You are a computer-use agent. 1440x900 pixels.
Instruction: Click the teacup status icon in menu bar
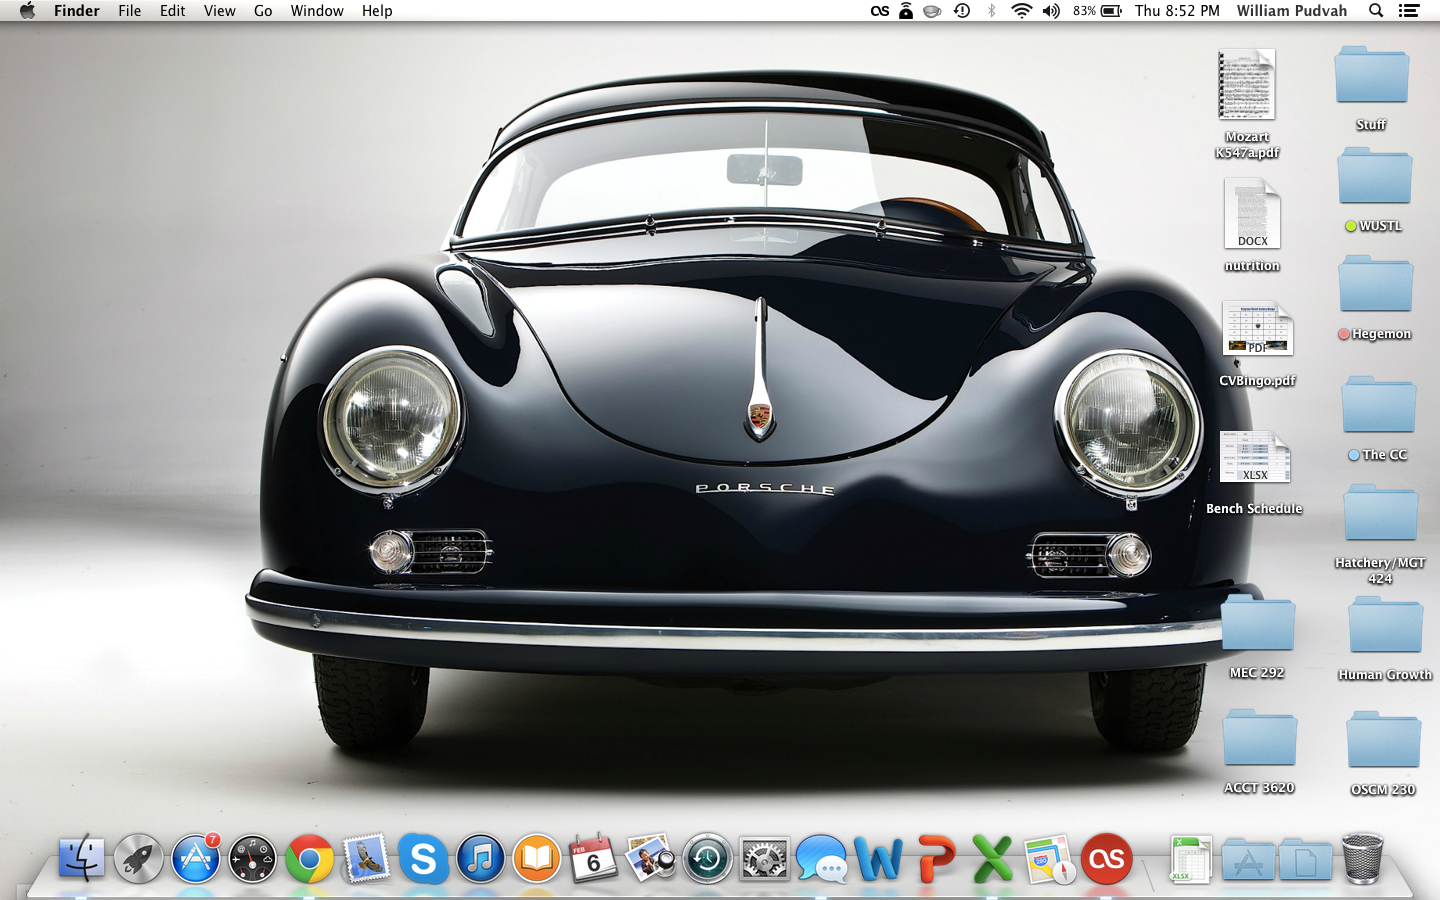[x=932, y=11]
